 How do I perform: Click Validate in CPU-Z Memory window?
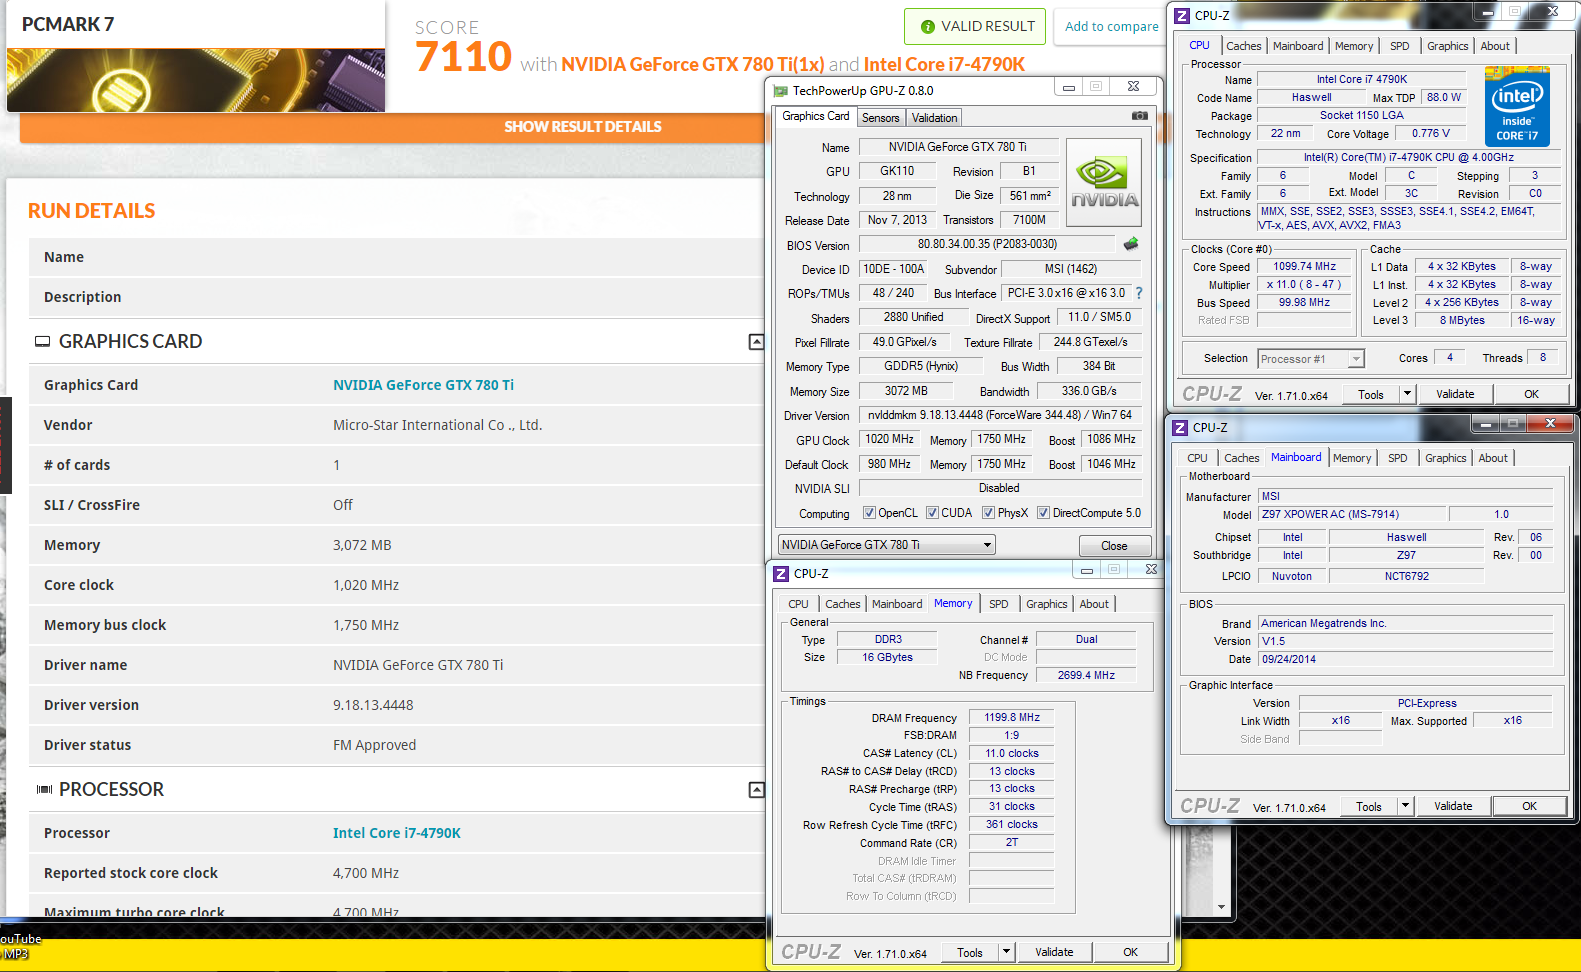pyautogui.click(x=1054, y=952)
